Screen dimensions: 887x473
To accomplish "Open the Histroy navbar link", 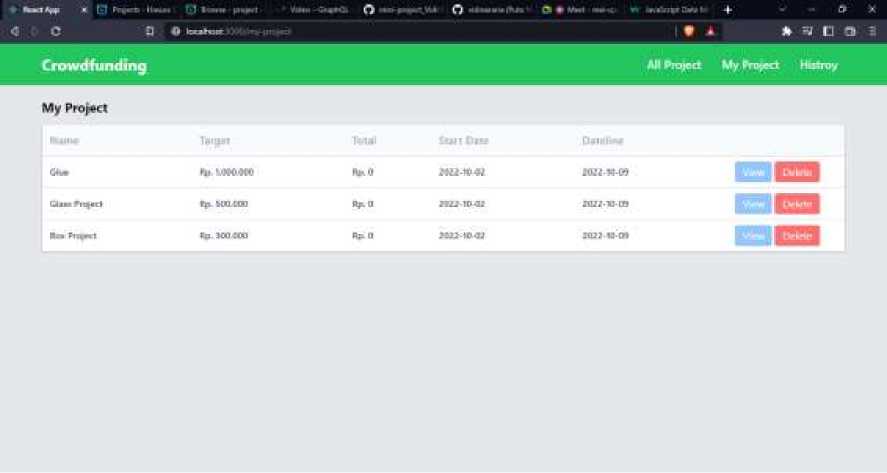I will pyautogui.click(x=818, y=65).
